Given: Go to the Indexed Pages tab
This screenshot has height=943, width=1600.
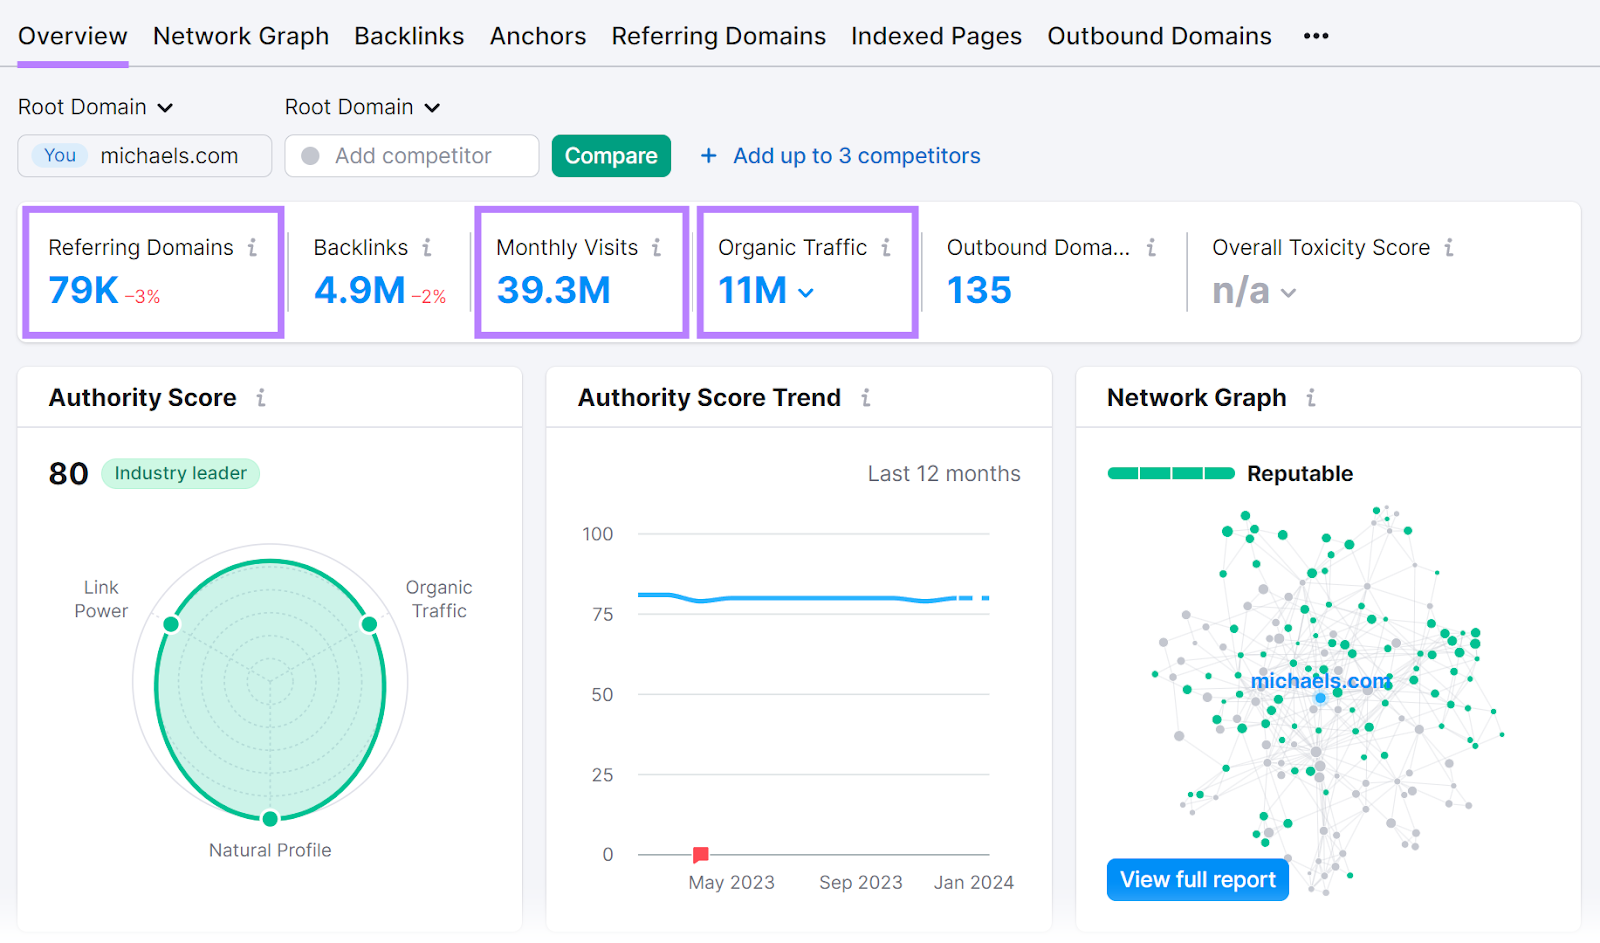Looking at the screenshot, I should pos(936,35).
